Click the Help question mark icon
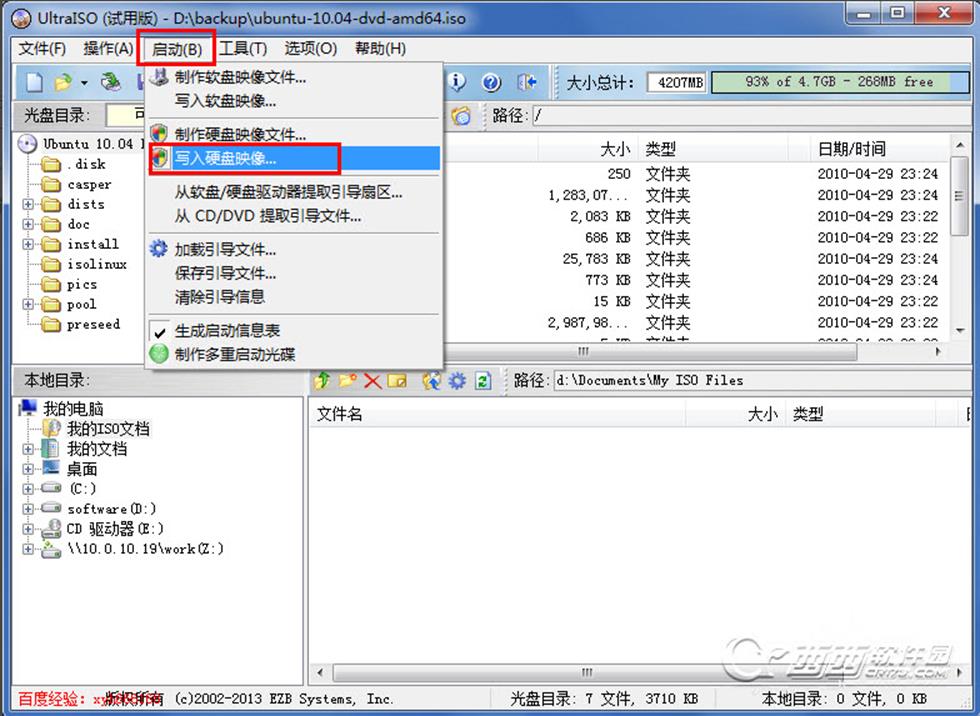The image size is (980, 716). tap(490, 82)
